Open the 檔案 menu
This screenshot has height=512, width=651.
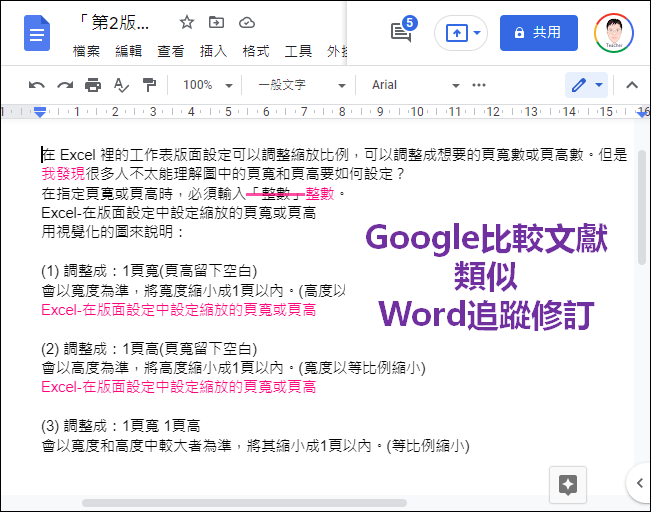(86, 51)
